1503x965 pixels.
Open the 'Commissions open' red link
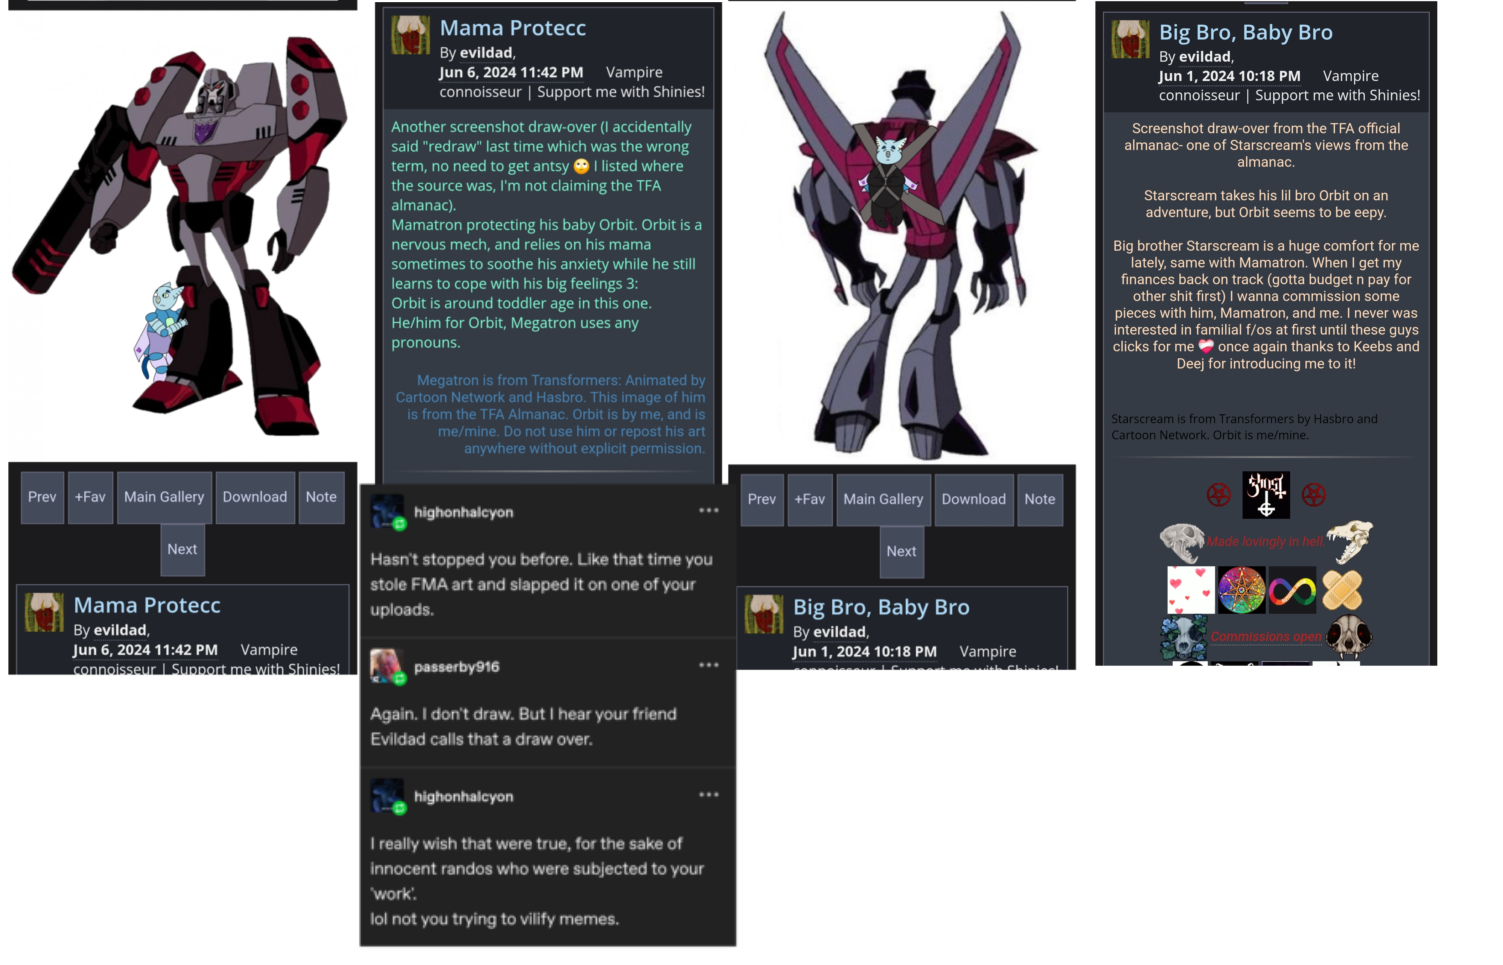[x=1266, y=637]
